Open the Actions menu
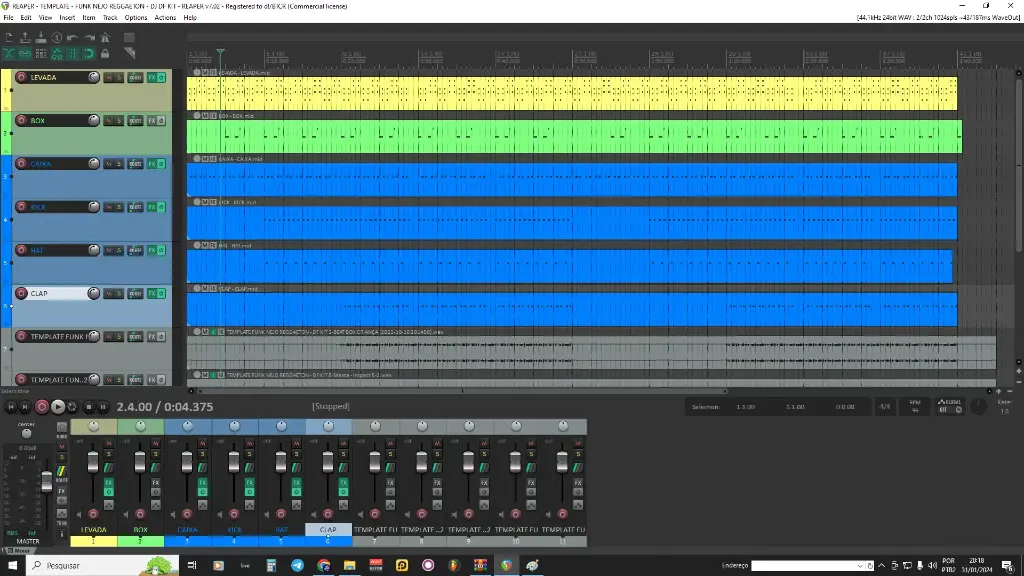1024x576 pixels. tap(165, 18)
